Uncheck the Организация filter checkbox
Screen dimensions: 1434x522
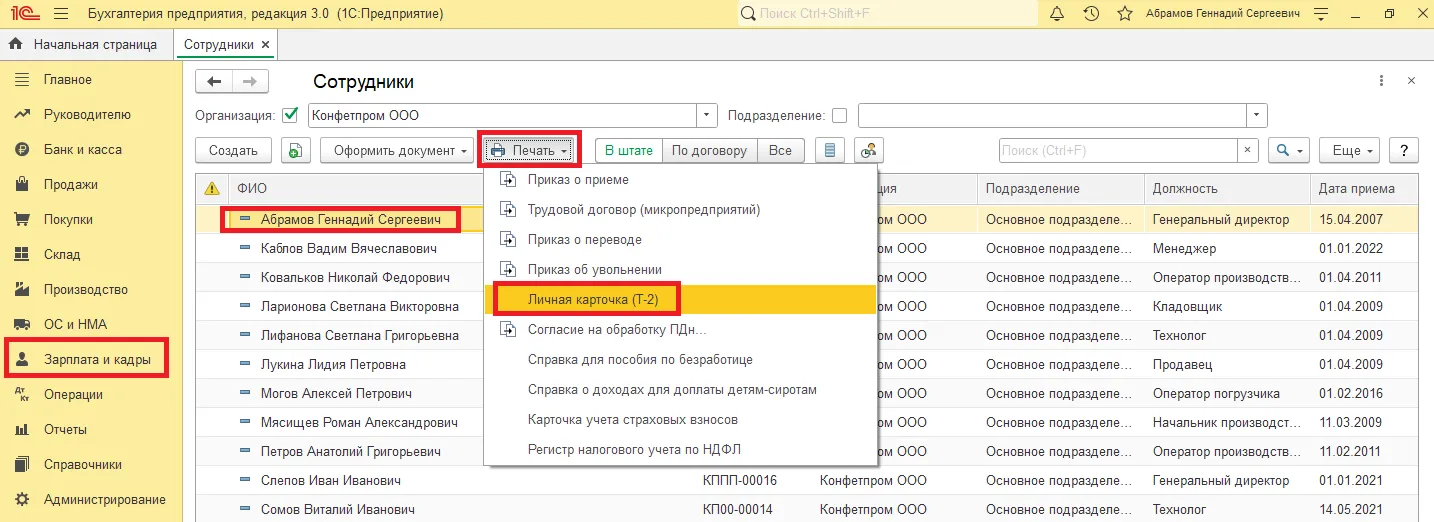tap(291, 115)
